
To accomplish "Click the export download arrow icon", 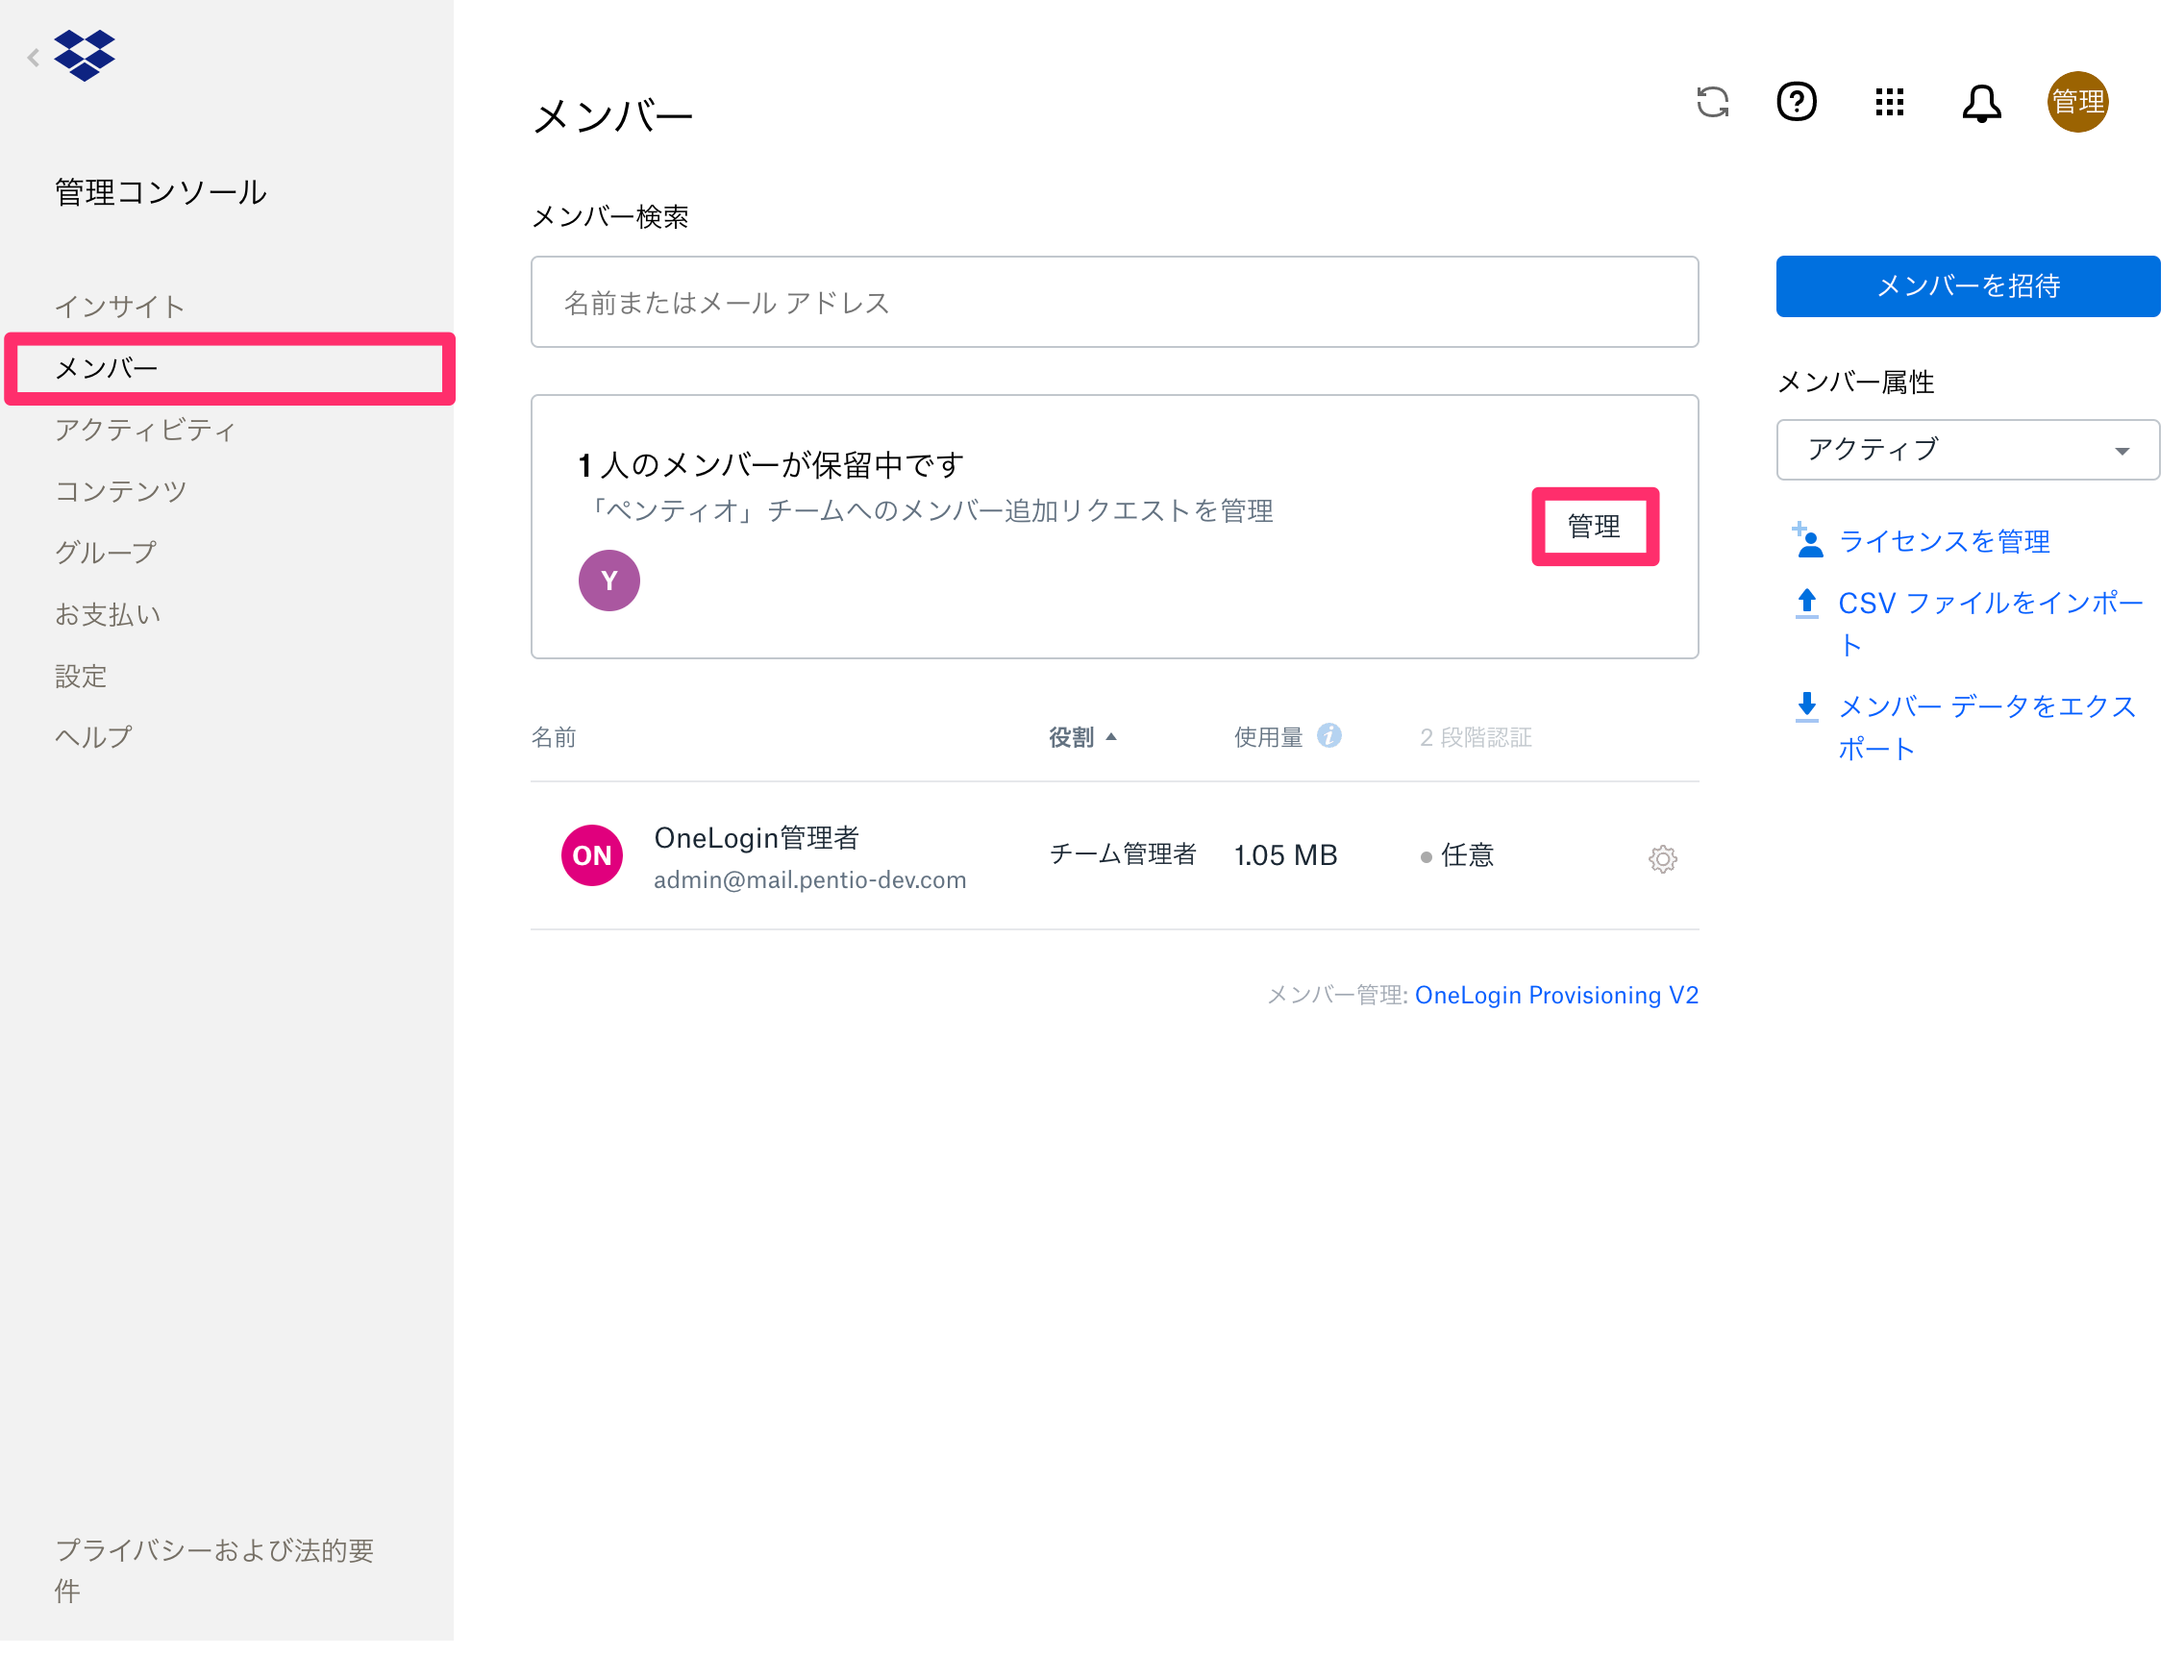I will [x=1806, y=706].
